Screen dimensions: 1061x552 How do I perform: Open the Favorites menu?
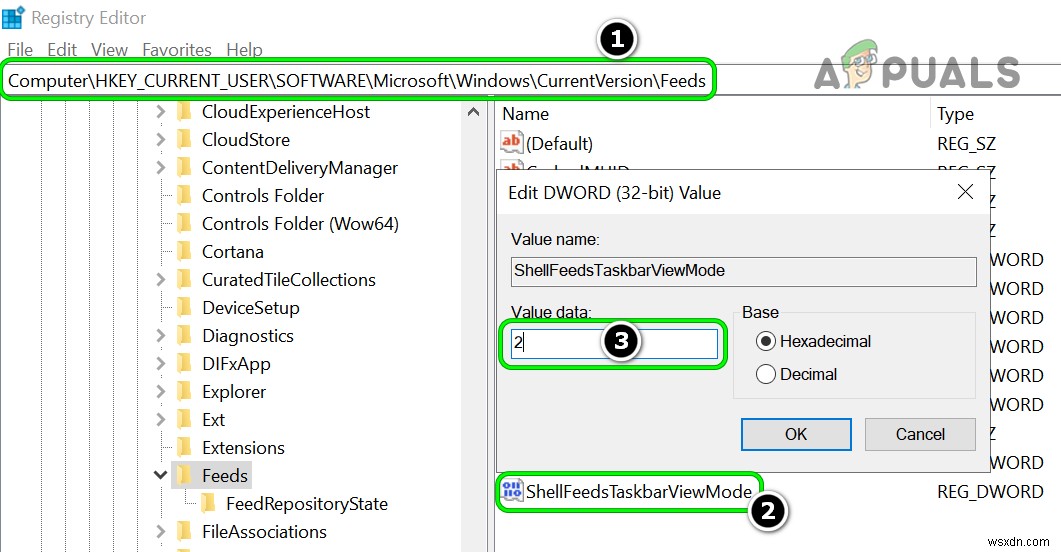coord(177,49)
